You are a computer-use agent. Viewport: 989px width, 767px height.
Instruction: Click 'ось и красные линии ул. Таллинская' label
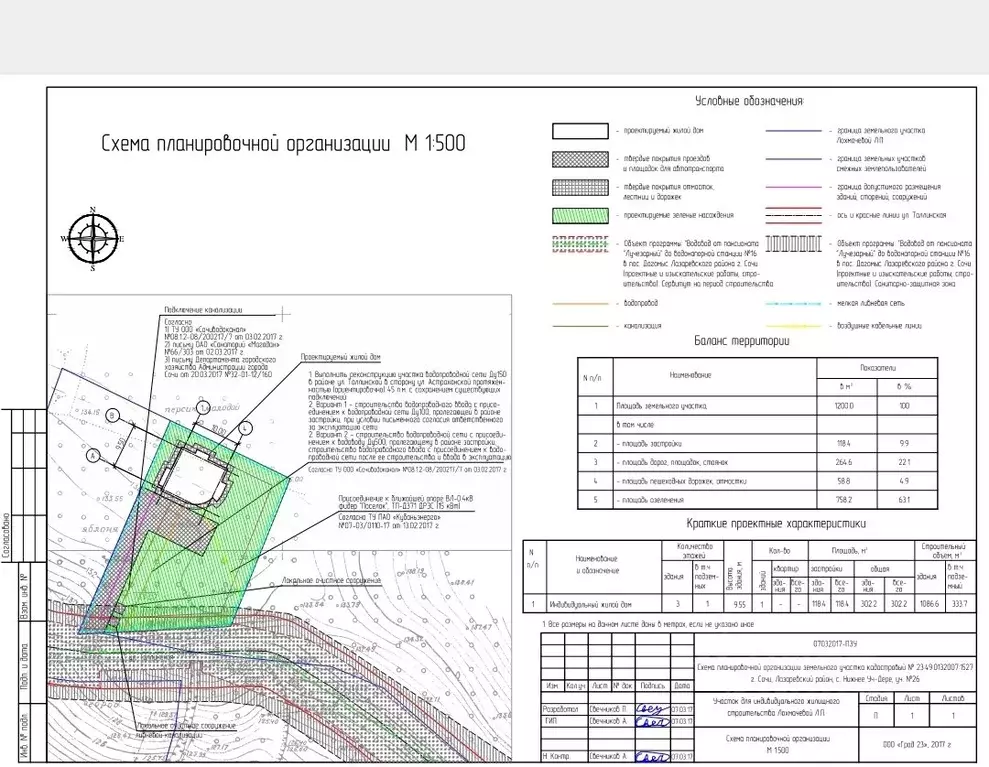[x=891, y=215]
